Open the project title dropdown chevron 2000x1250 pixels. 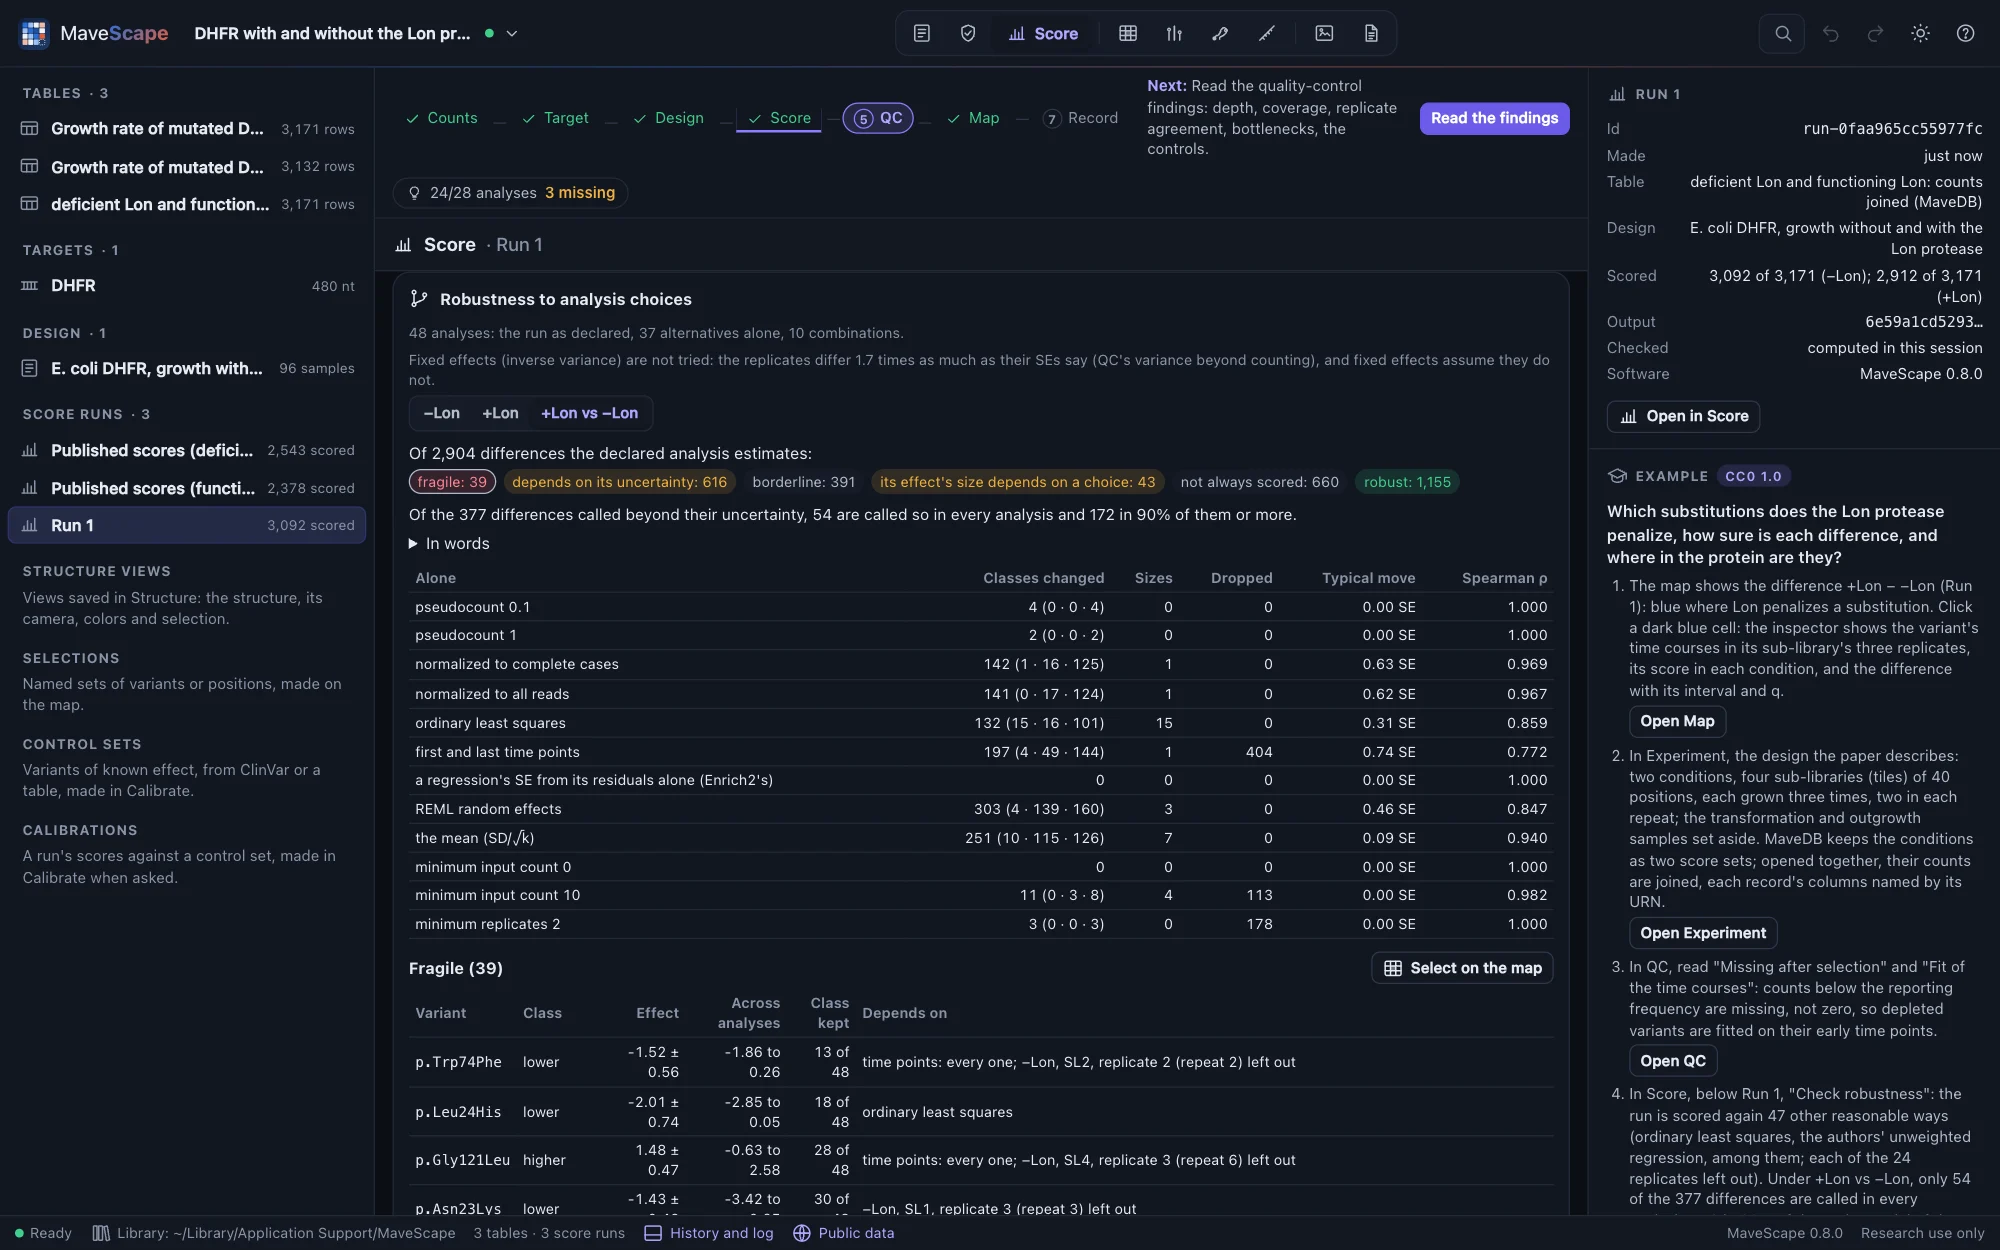coord(512,33)
